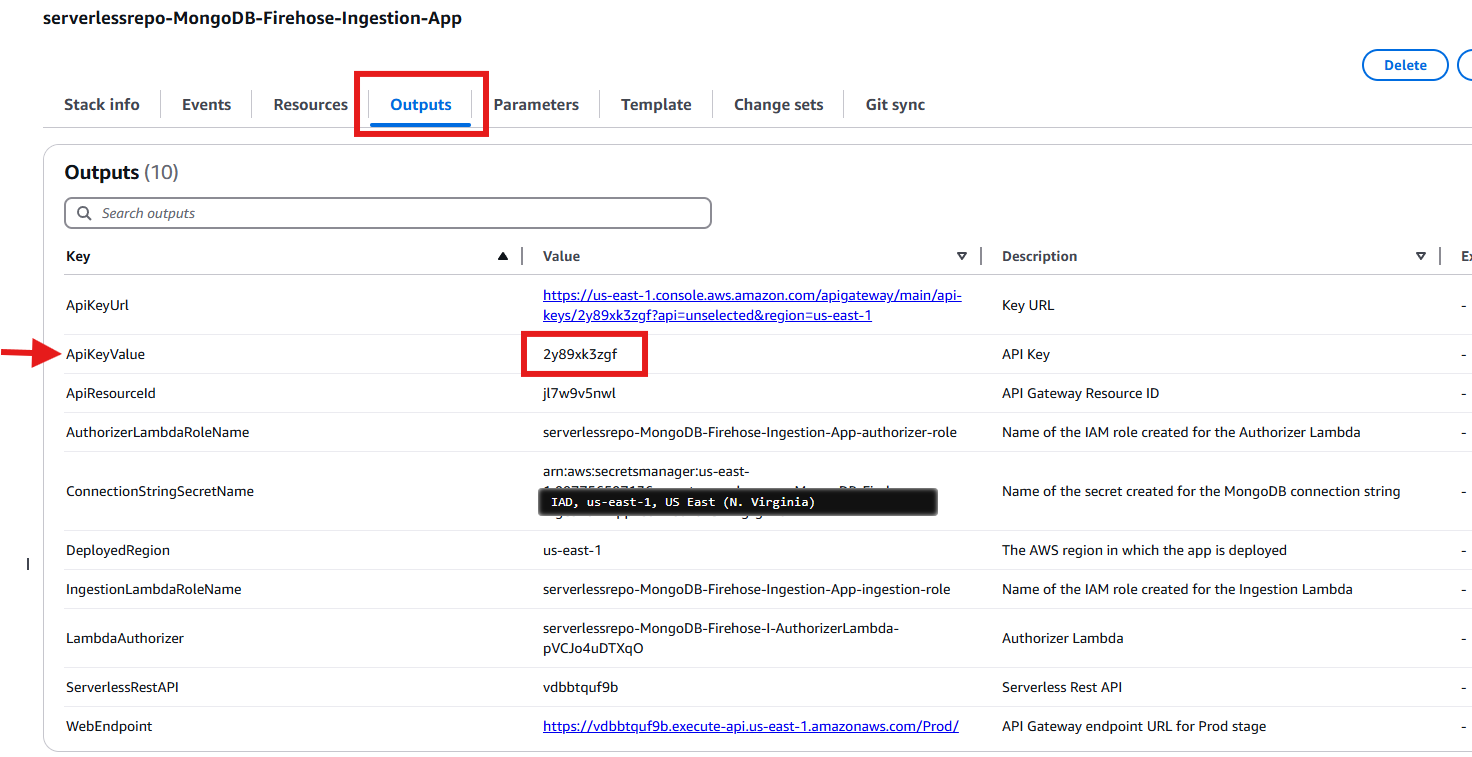Click the stack name title text

click(x=252, y=18)
